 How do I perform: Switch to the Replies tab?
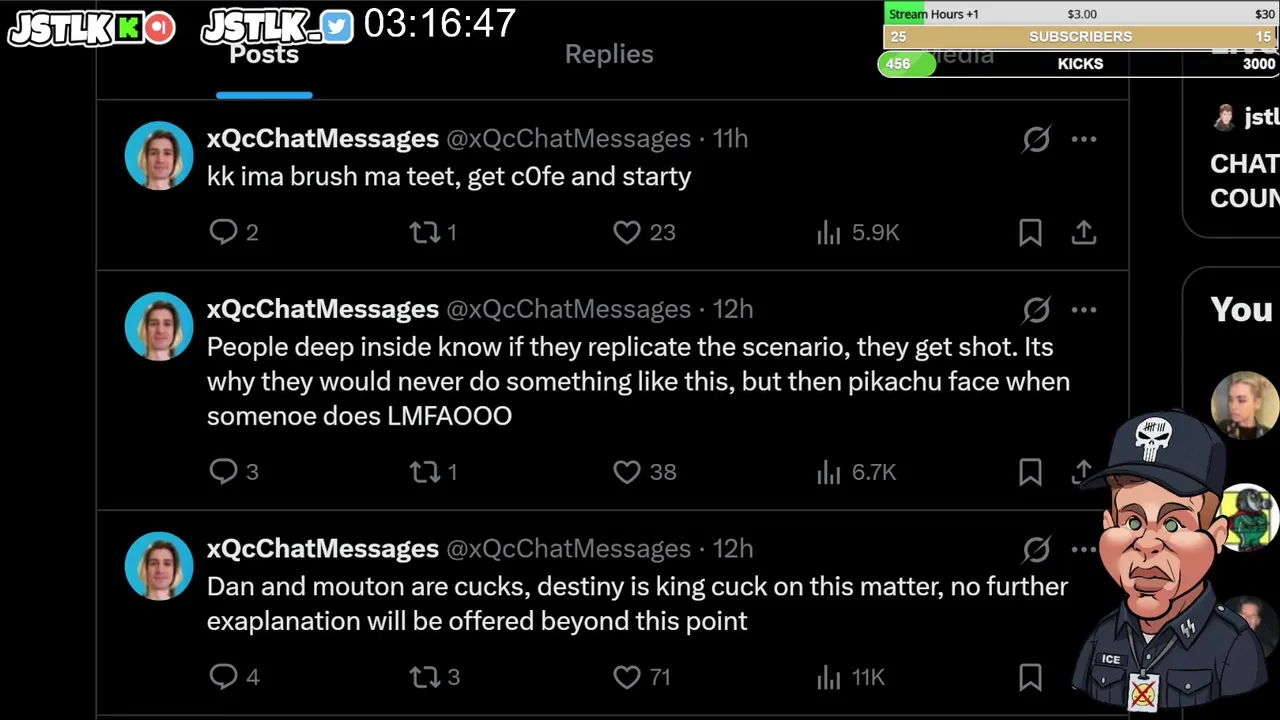click(x=609, y=55)
